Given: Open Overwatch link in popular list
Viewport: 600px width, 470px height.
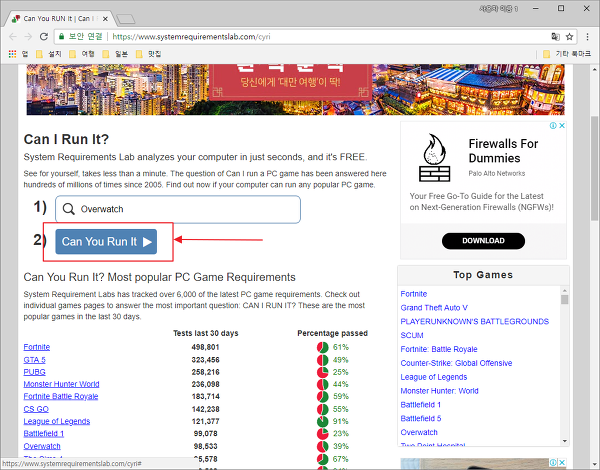Looking at the screenshot, I should click(x=42, y=446).
